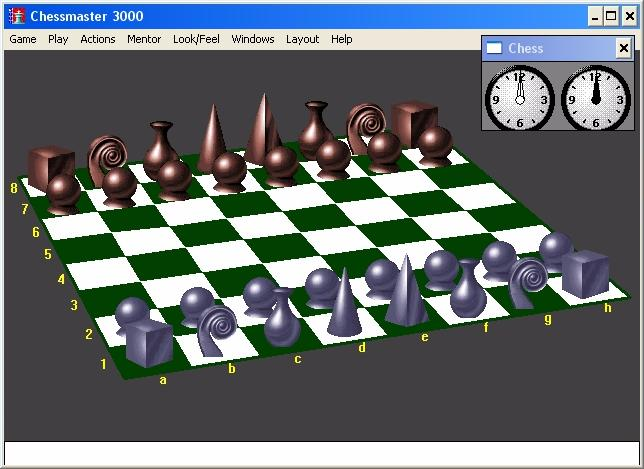The image size is (644, 469).
Task: Select the black sphere pawn on a7
Action: 63,193
